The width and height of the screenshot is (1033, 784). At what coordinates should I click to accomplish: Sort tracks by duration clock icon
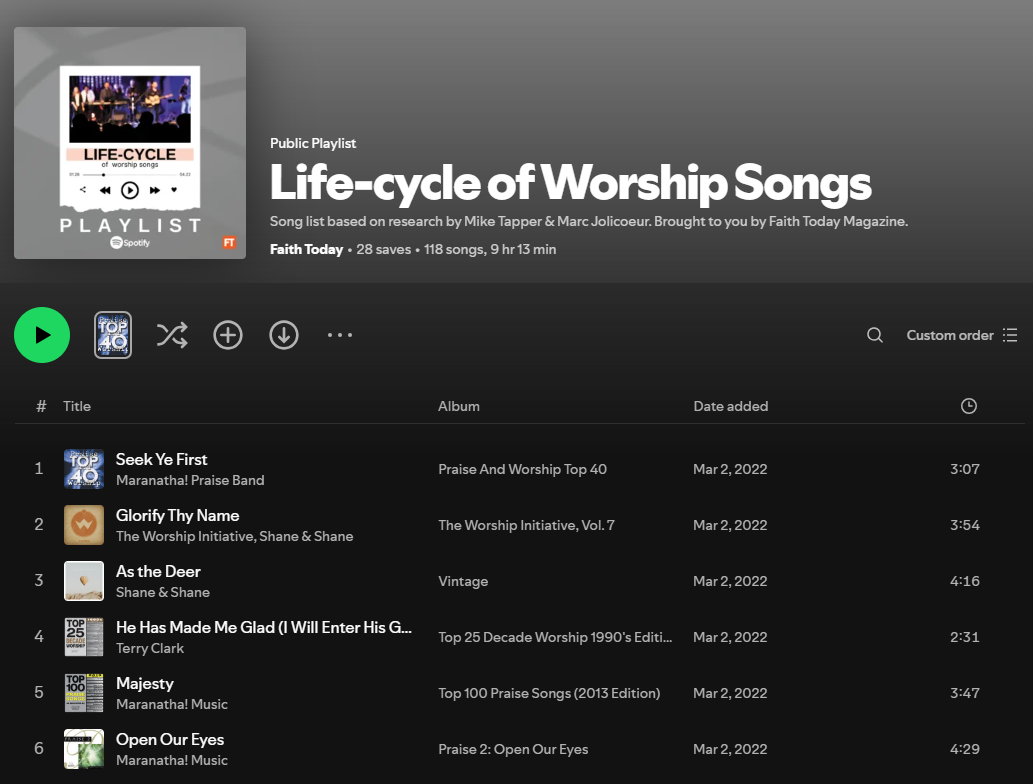click(x=968, y=406)
